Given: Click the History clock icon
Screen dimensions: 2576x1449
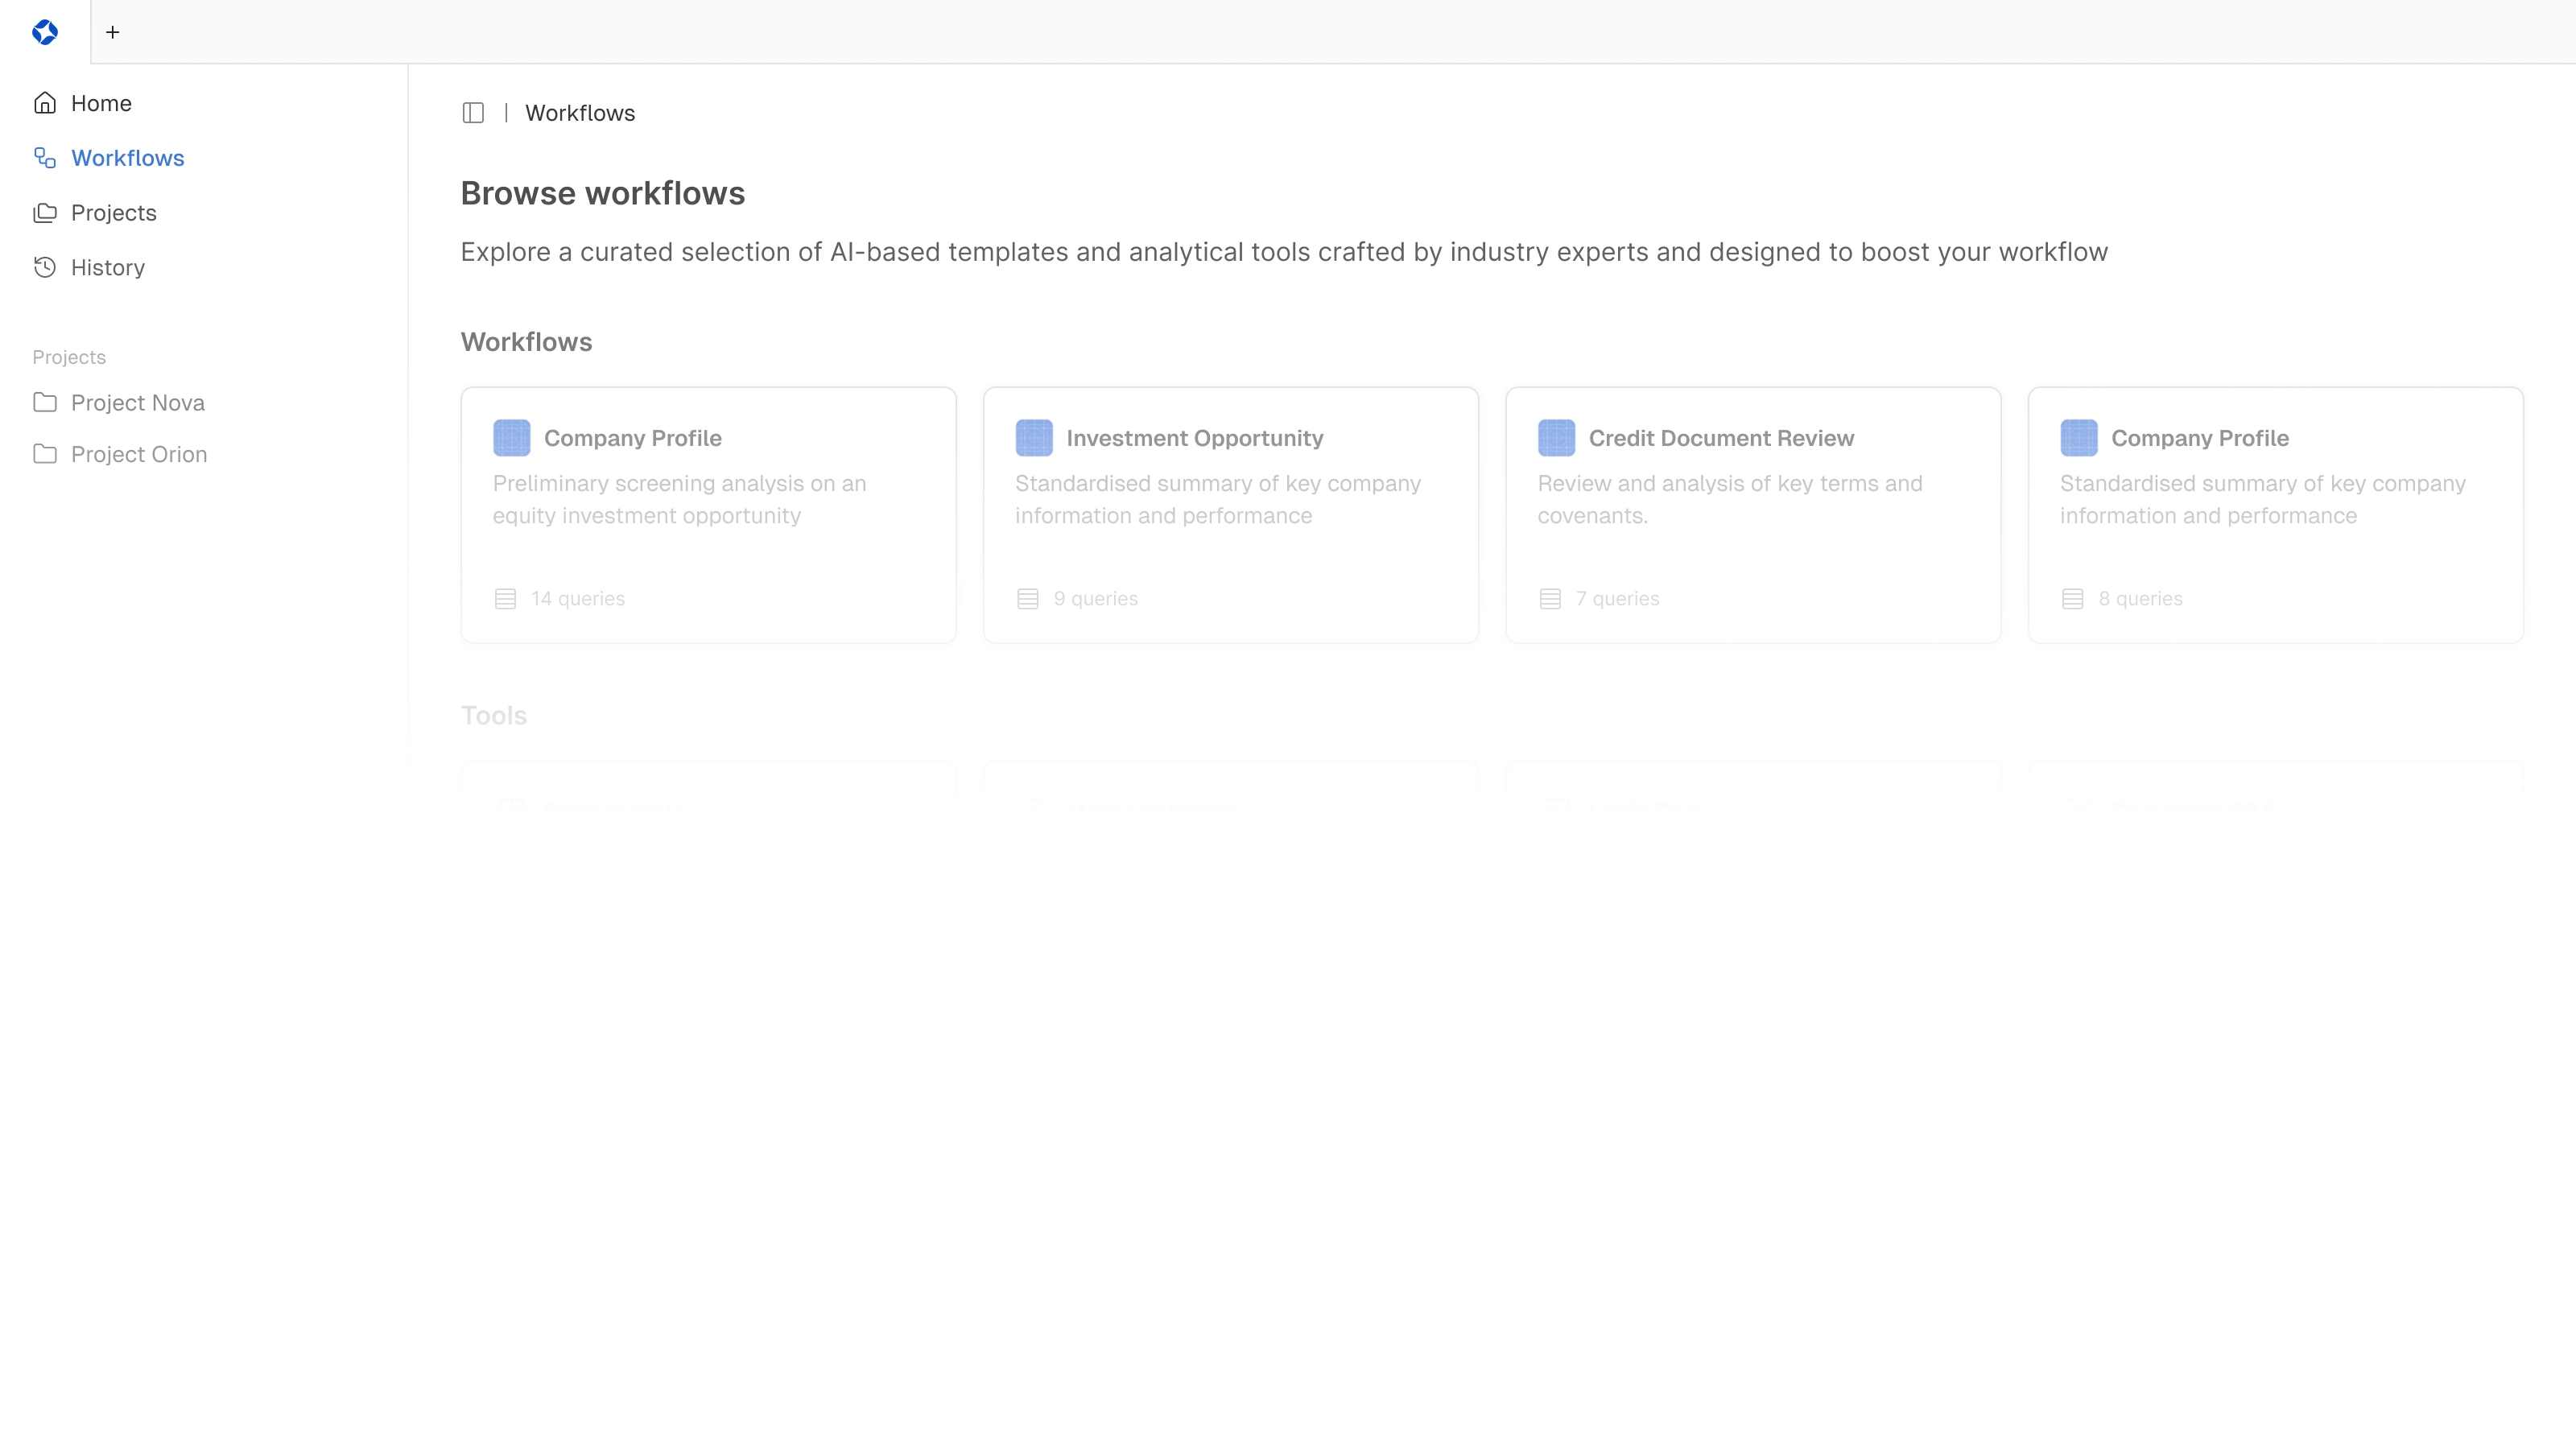Looking at the screenshot, I should pos(45,267).
